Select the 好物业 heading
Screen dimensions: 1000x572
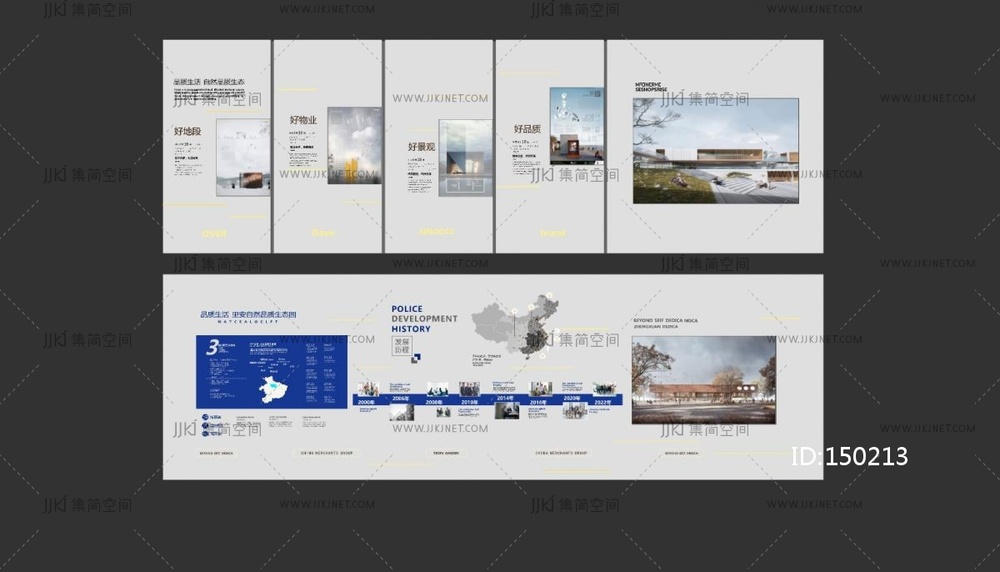coord(303,120)
